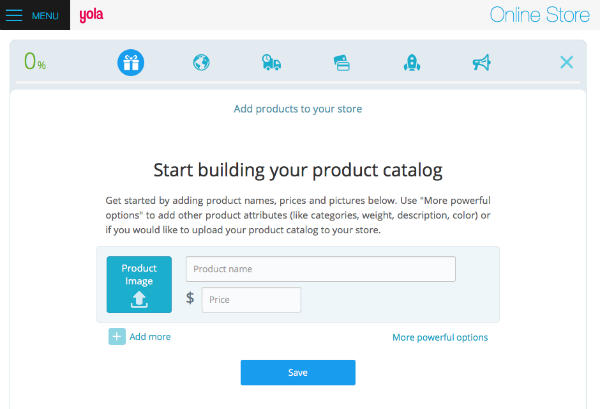Save the product catalog
Viewport: 600px width, 409px height.
pyautogui.click(x=298, y=372)
